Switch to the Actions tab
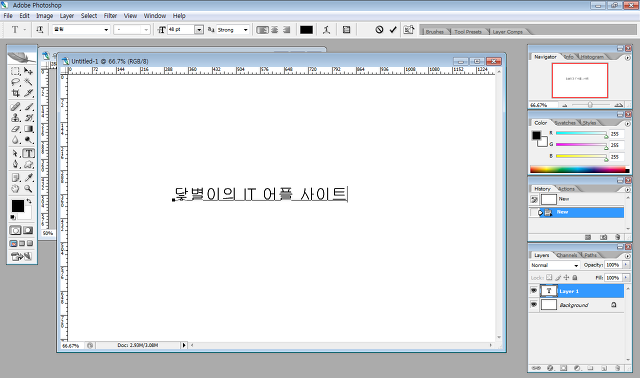This screenshot has height=378, width=640. 567,189
